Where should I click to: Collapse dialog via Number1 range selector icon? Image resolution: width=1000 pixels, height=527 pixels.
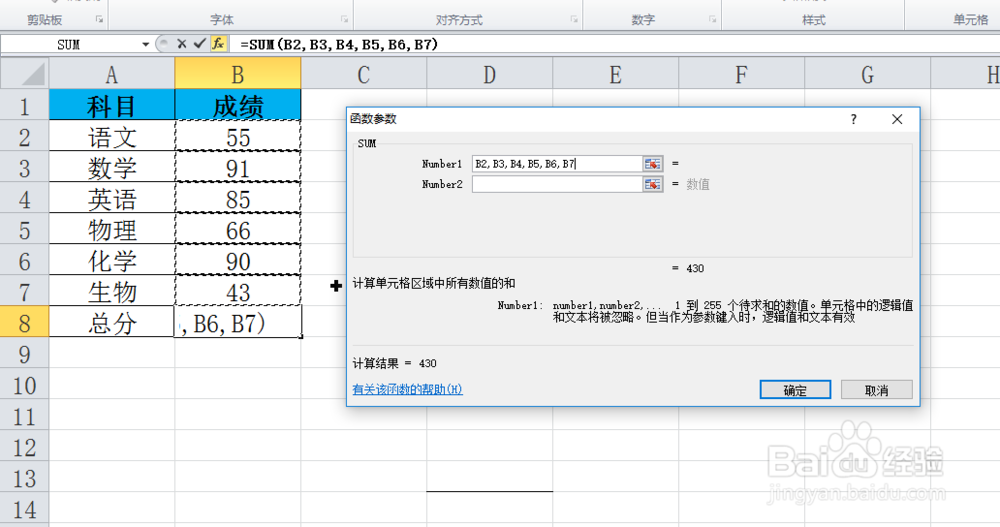pos(652,164)
